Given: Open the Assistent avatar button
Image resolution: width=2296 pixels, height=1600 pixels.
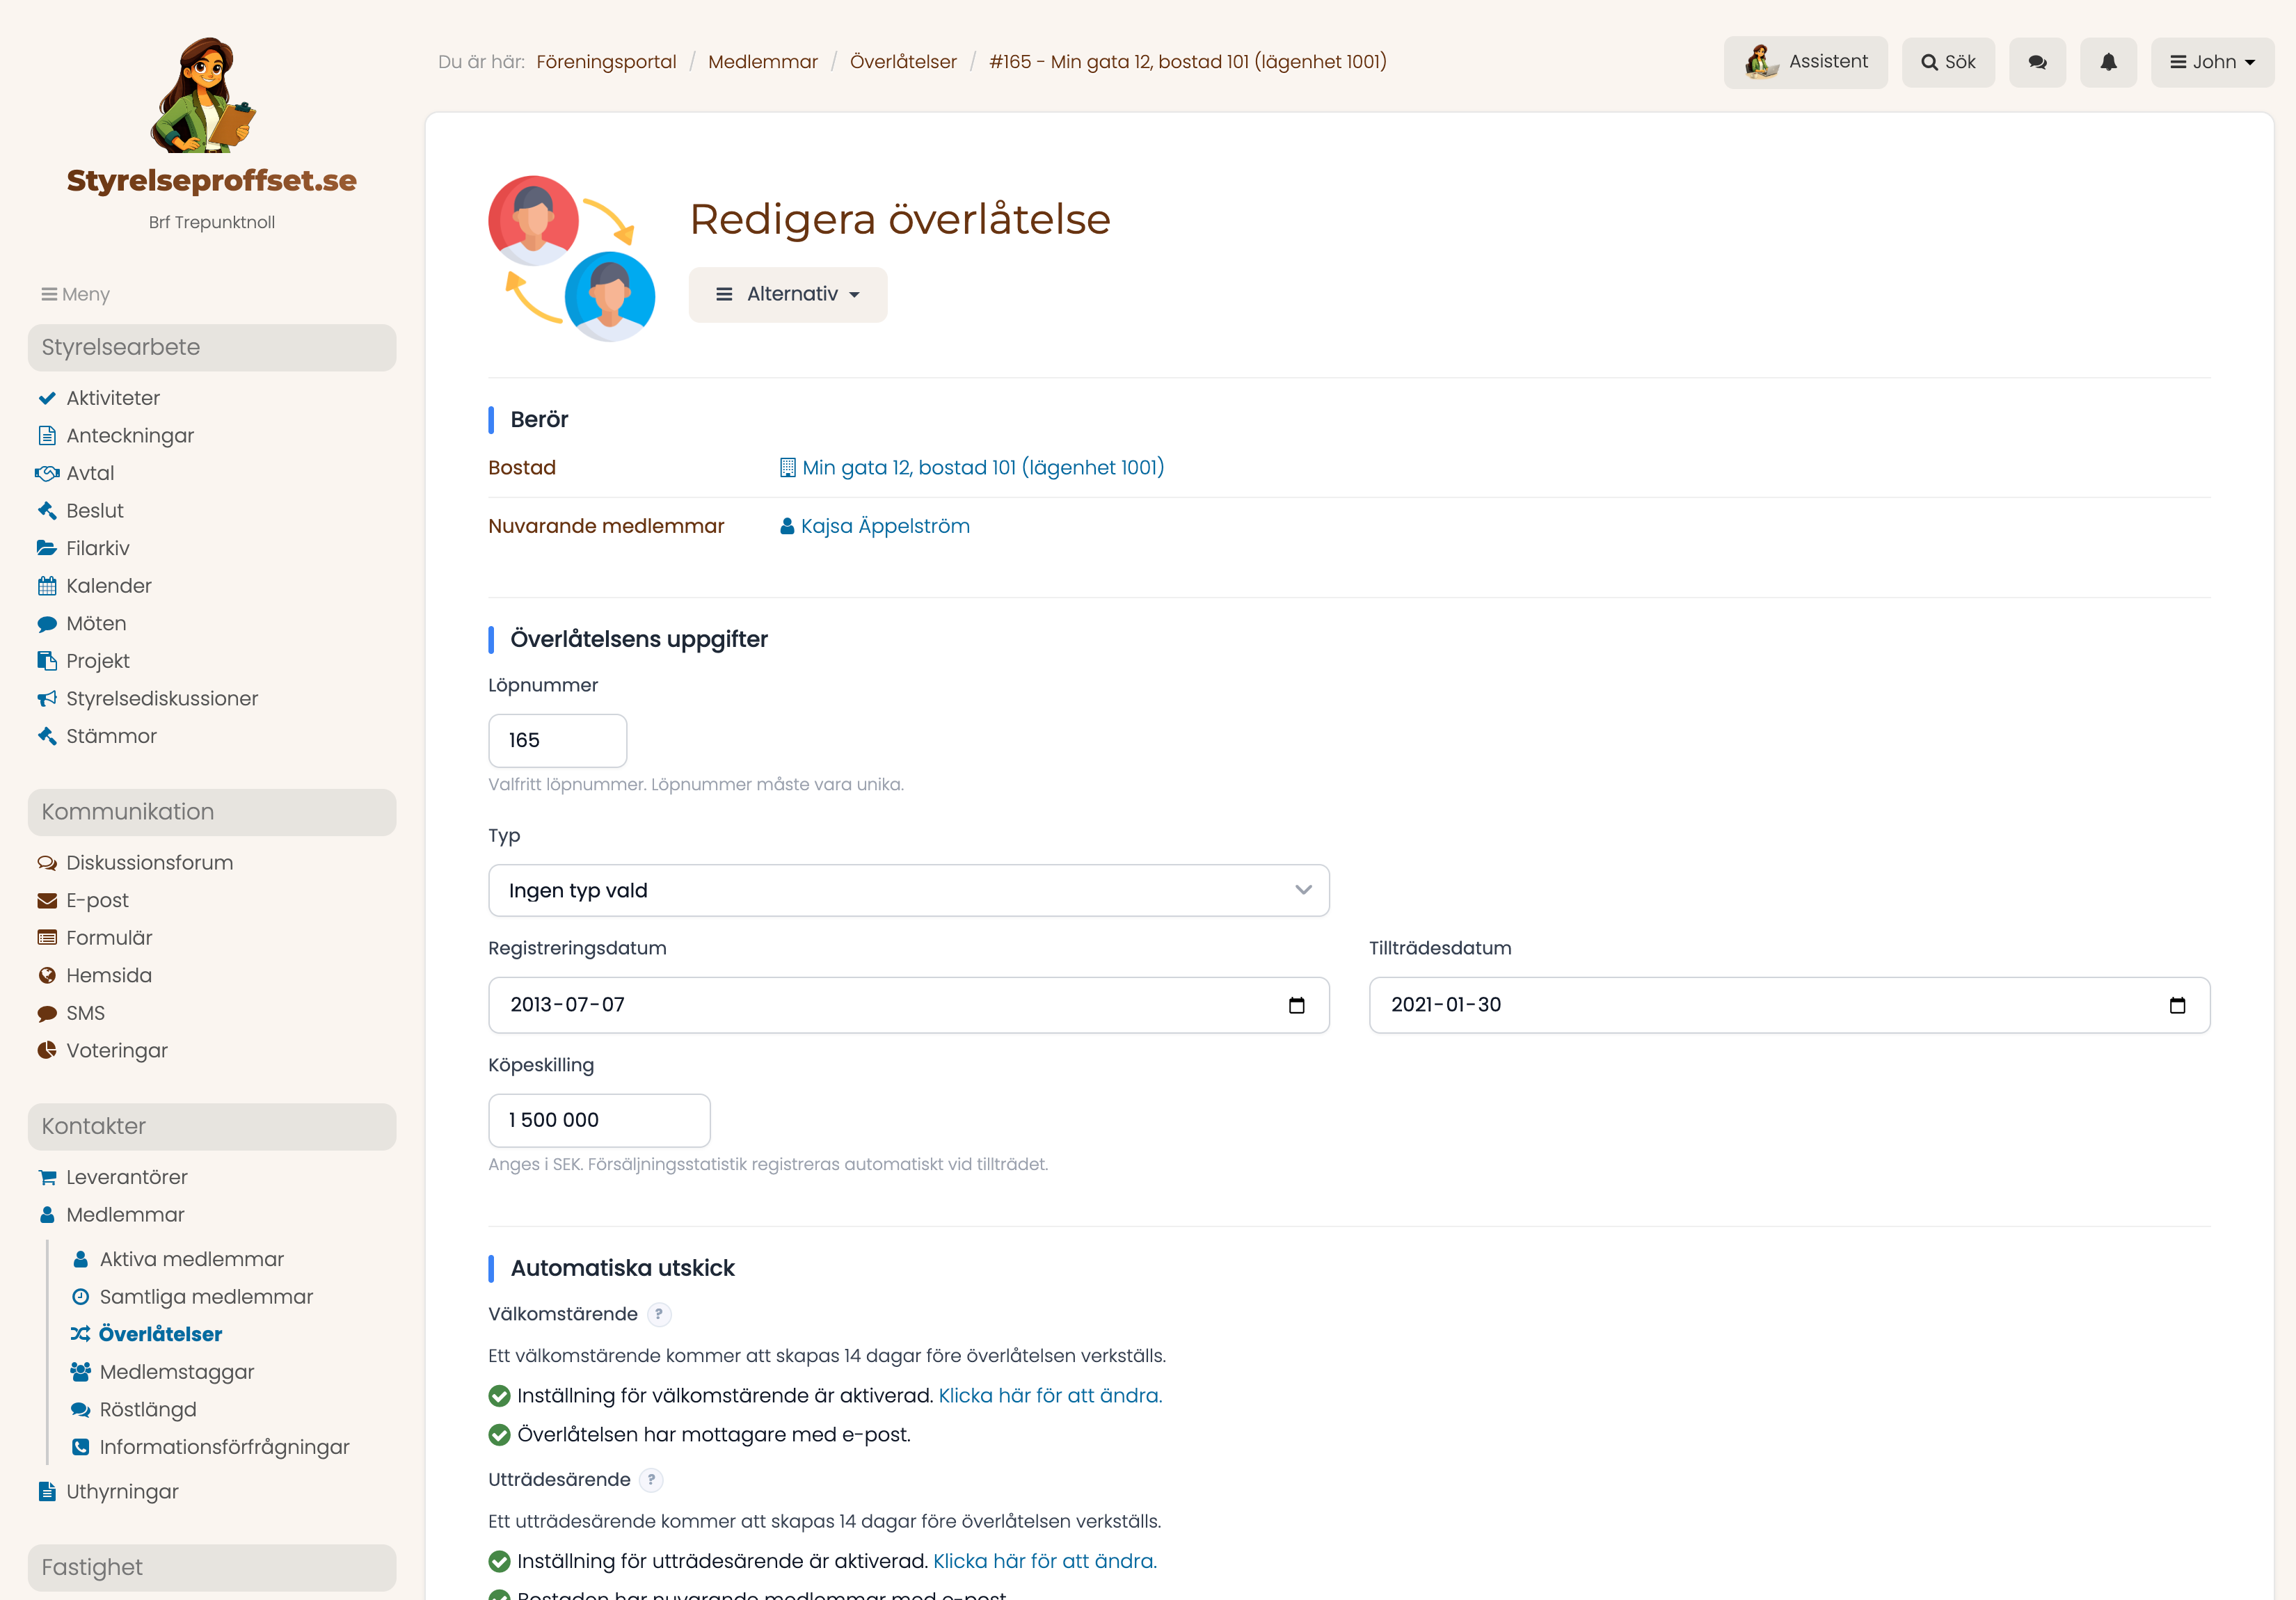Looking at the screenshot, I should pyautogui.click(x=1805, y=62).
